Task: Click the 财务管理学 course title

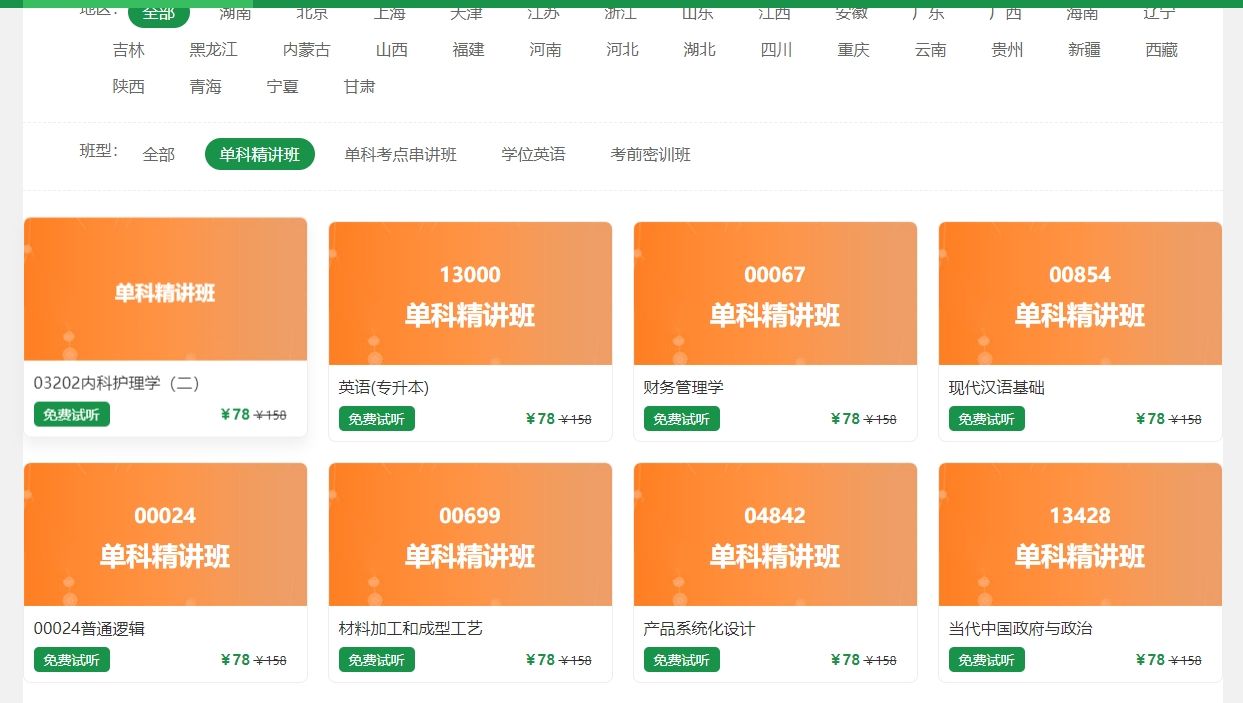Action: pos(684,387)
